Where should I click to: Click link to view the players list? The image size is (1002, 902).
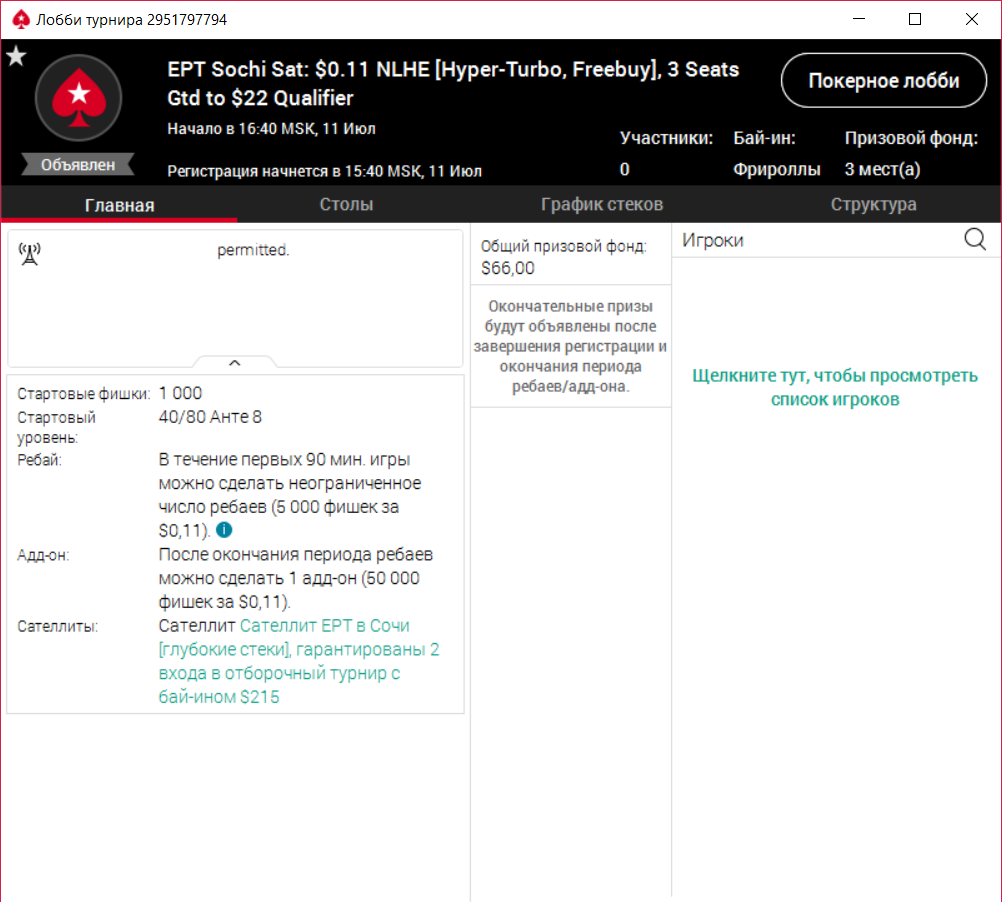[835, 387]
